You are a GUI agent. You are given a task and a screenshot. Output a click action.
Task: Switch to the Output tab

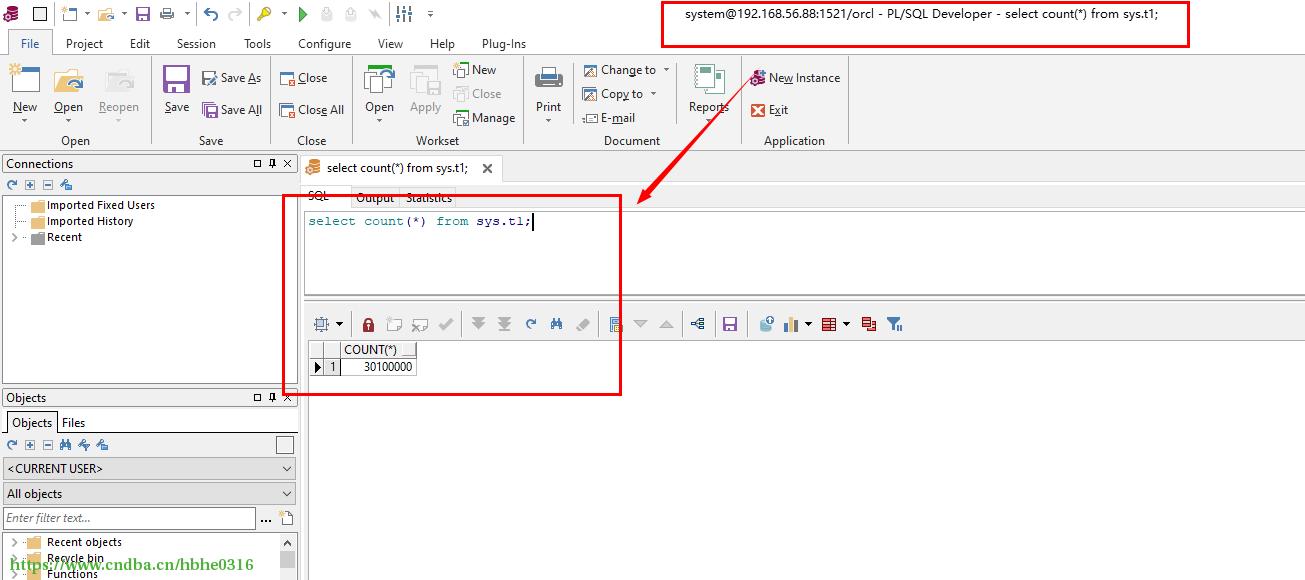tap(375, 198)
